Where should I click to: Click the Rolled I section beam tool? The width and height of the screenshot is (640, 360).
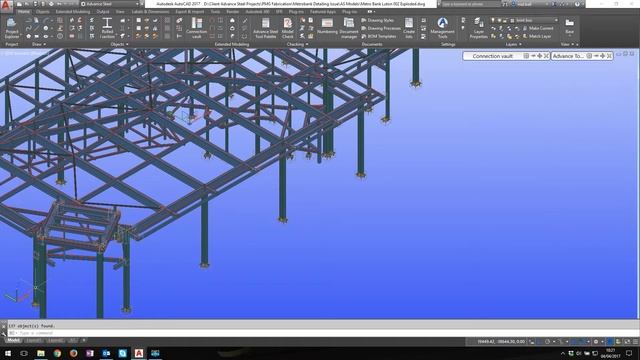coord(107,28)
